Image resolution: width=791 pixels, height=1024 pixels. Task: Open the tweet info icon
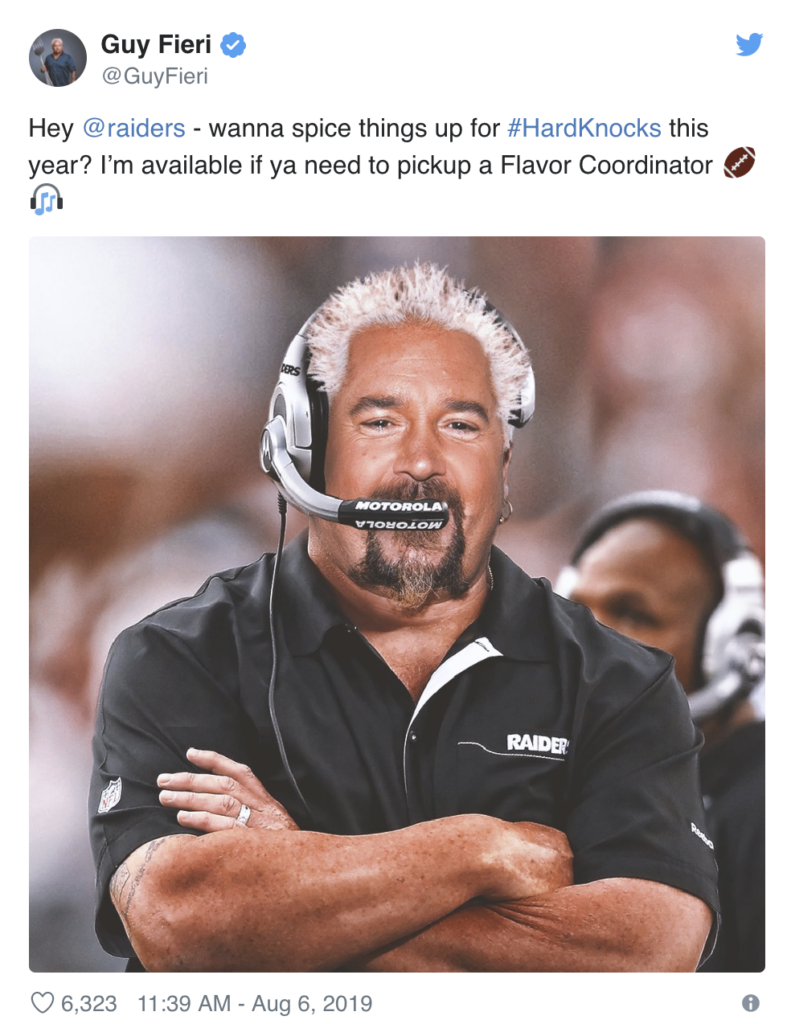pyautogui.click(x=751, y=1002)
